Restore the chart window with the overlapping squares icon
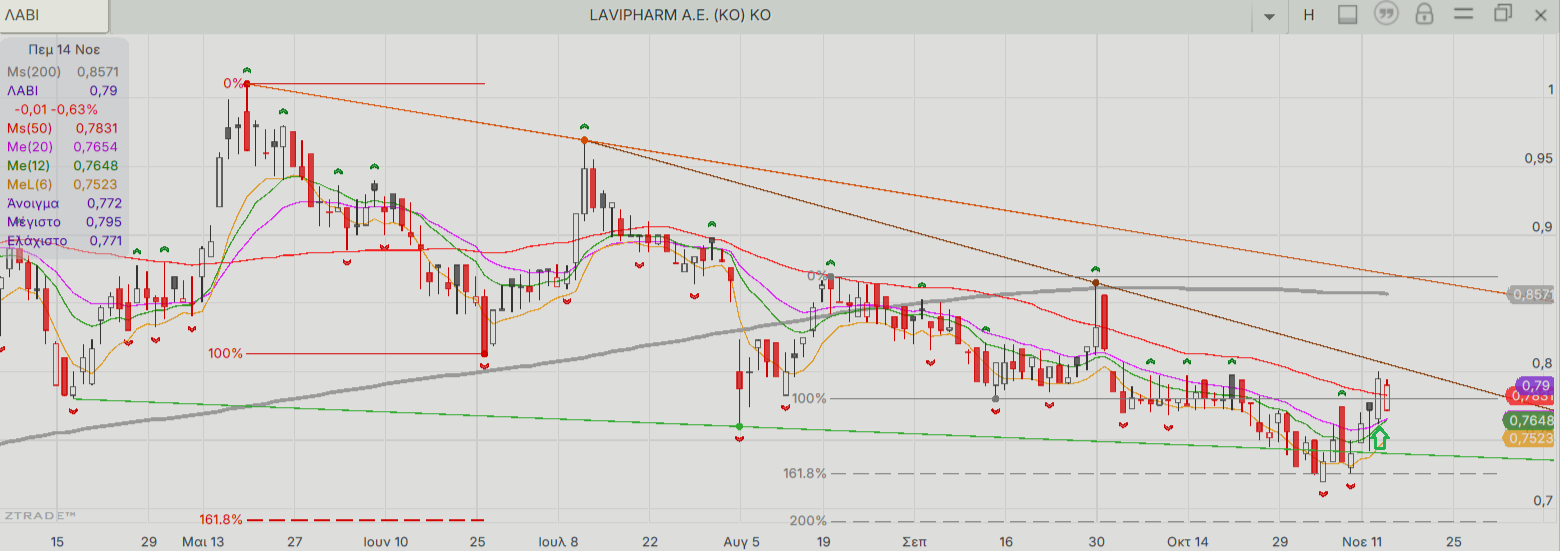Image resolution: width=1560 pixels, height=551 pixels. point(1503,13)
